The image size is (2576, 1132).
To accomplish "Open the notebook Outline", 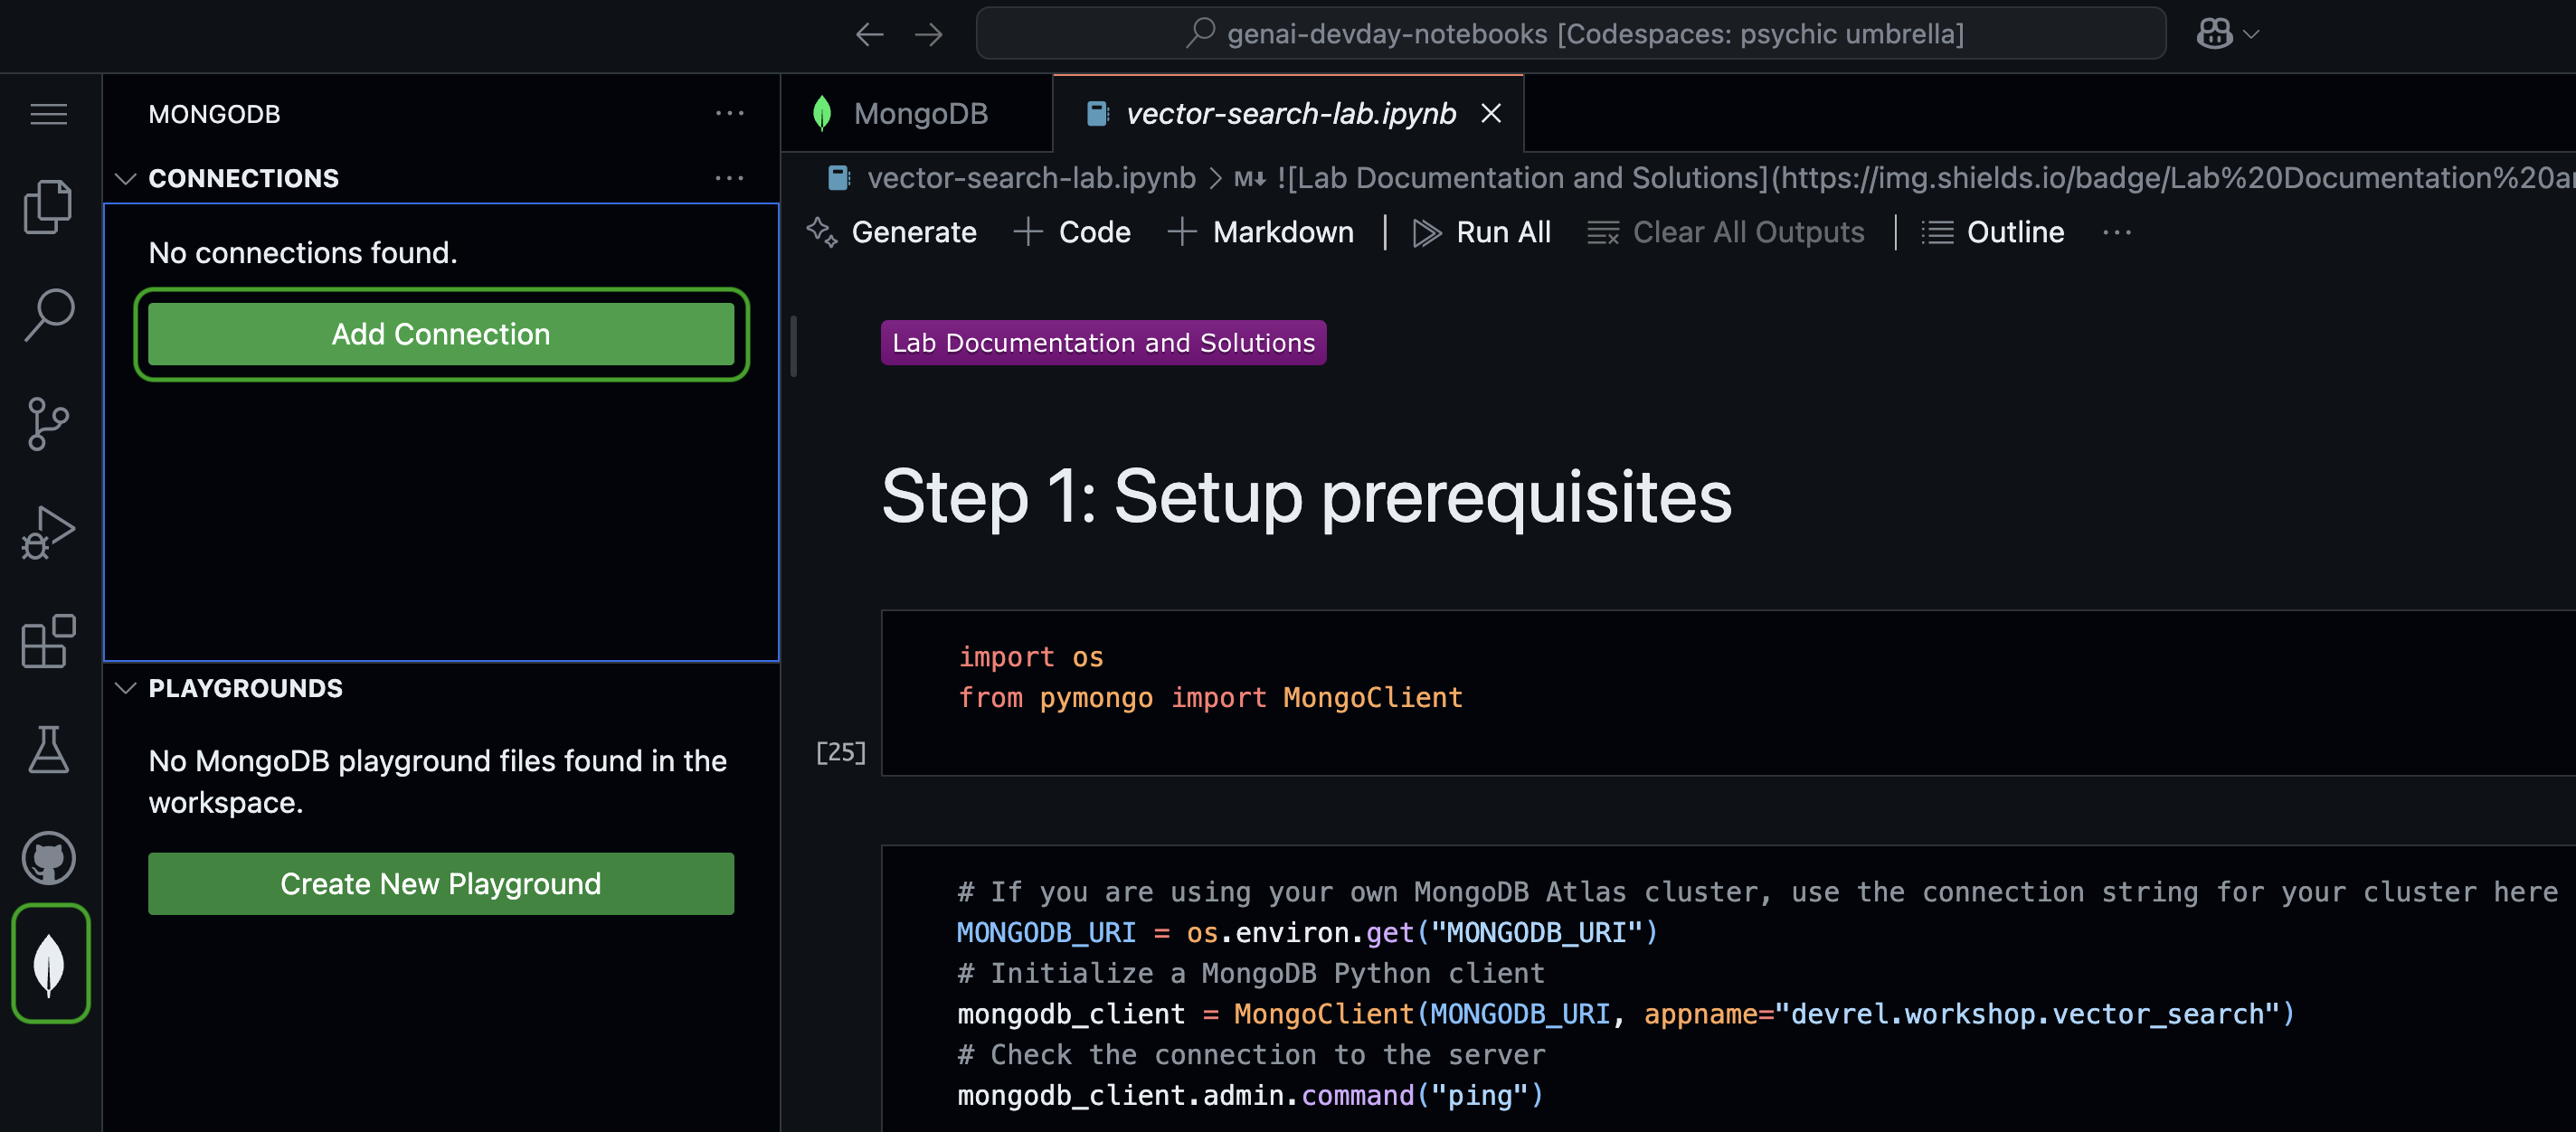I will click(1993, 233).
